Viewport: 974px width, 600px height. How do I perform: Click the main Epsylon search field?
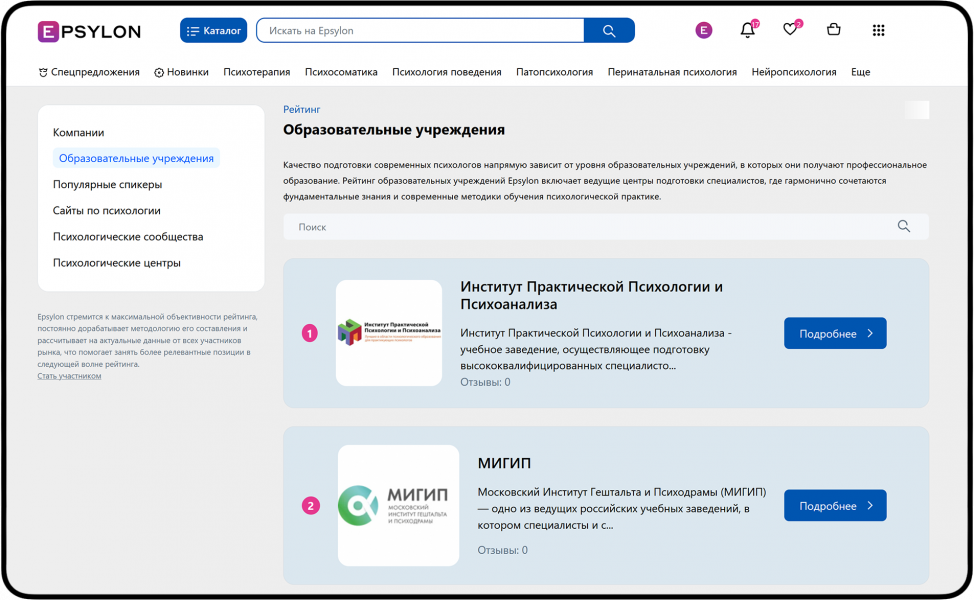421,30
